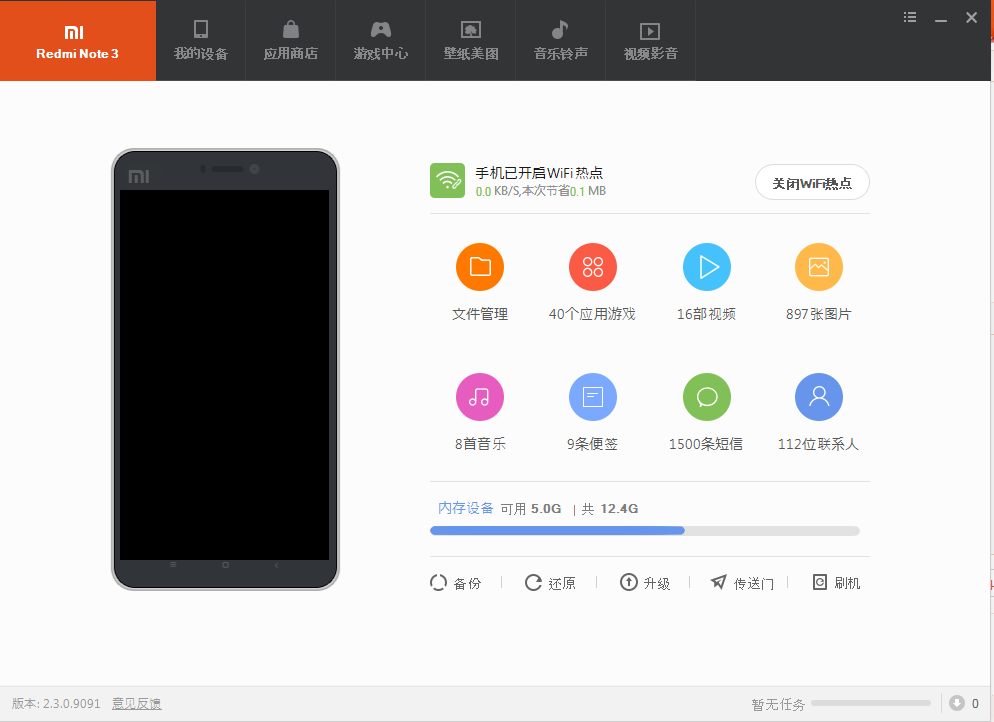The image size is (994, 722).
Task: Open the 16部视频 videos icon
Action: tap(707, 268)
